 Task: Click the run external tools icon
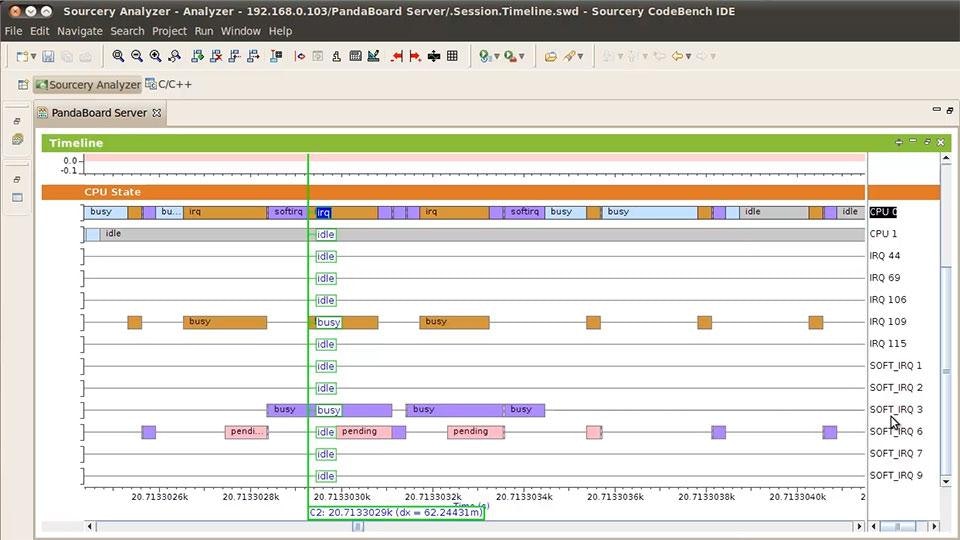click(x=510, y=56)
